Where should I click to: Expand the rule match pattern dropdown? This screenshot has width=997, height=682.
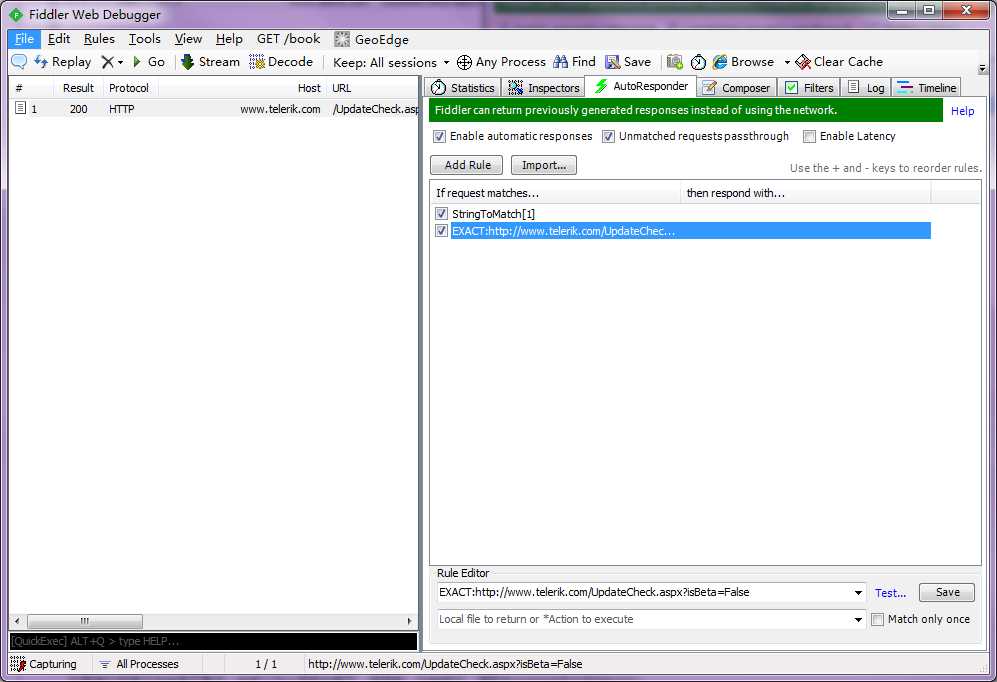858,593
